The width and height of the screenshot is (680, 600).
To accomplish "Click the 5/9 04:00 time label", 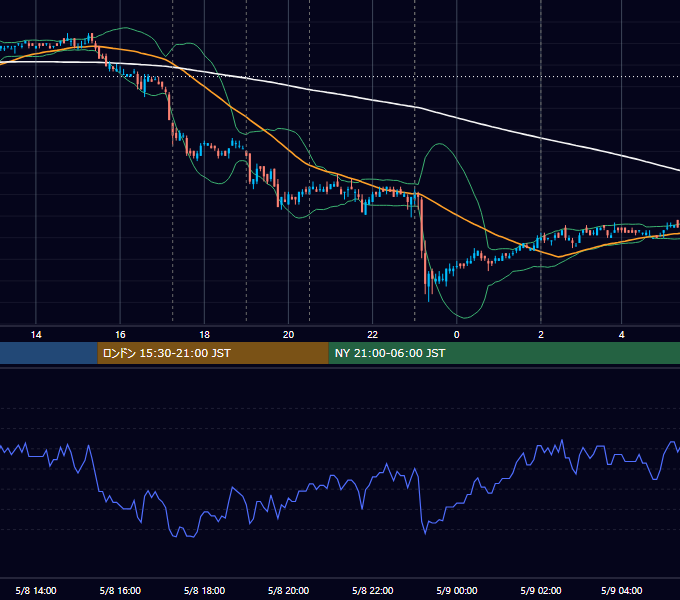I will 621,590.
